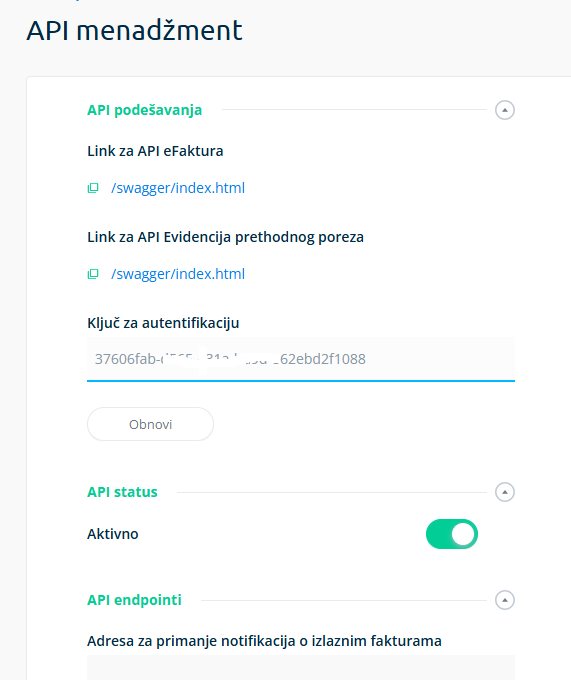Click the Ključ za autentifikaciju label
The height and width of the screenshot is (680, 571).
click(163, 323)
